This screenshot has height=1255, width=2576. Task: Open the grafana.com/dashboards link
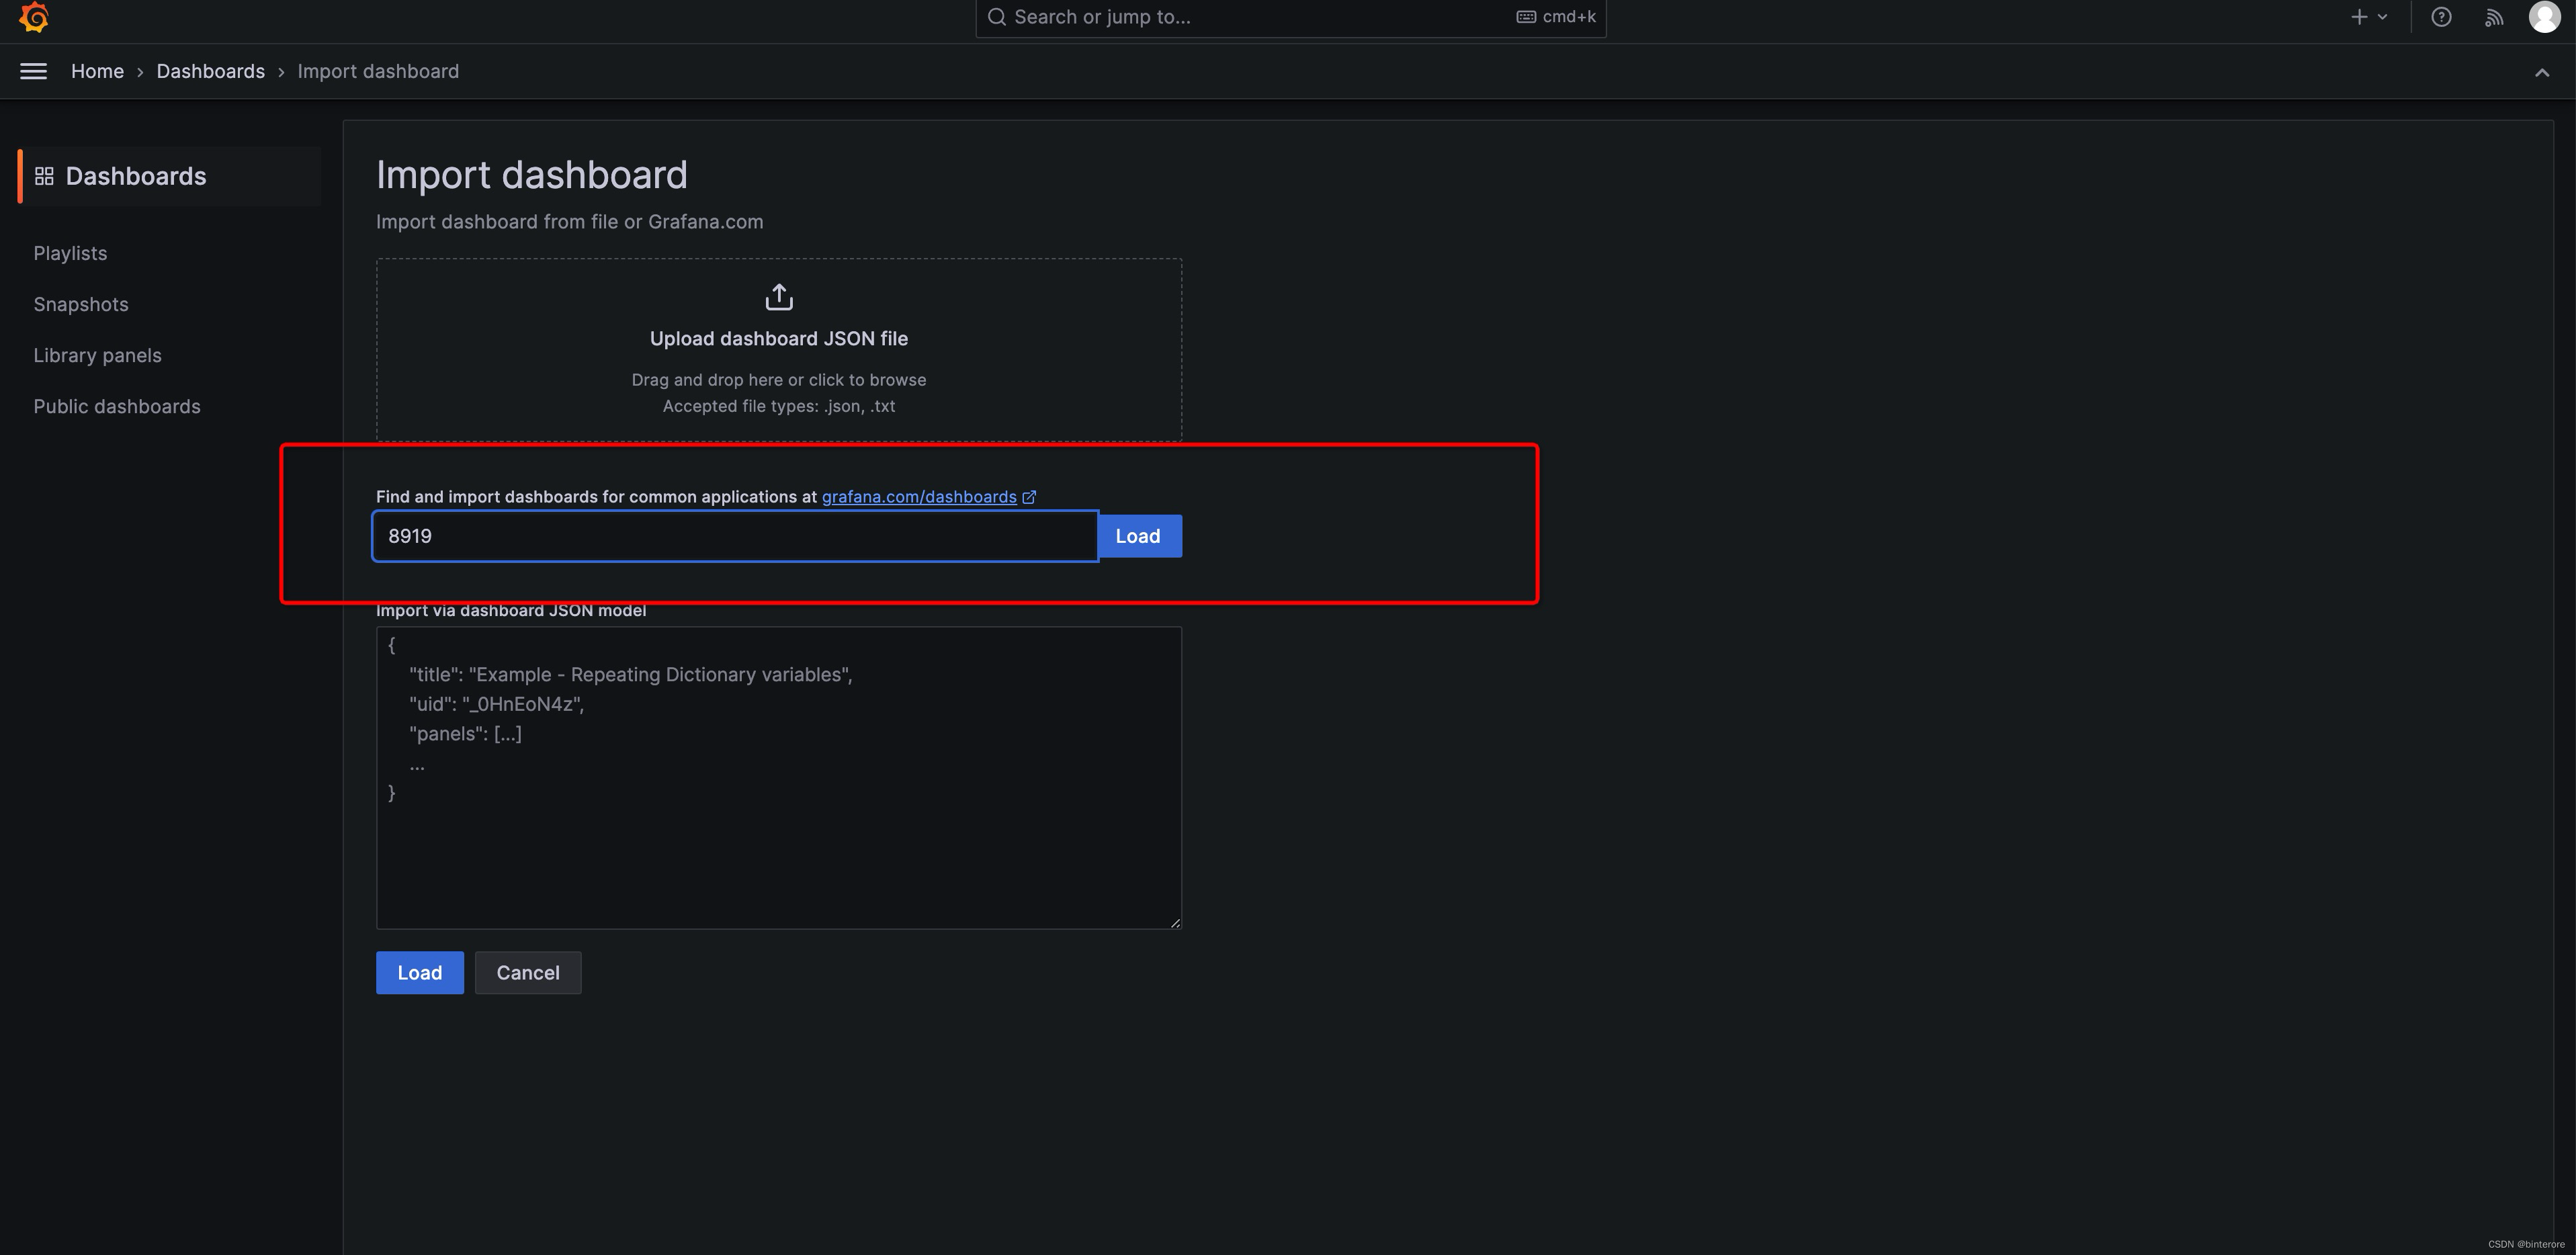tap(918, 497)
